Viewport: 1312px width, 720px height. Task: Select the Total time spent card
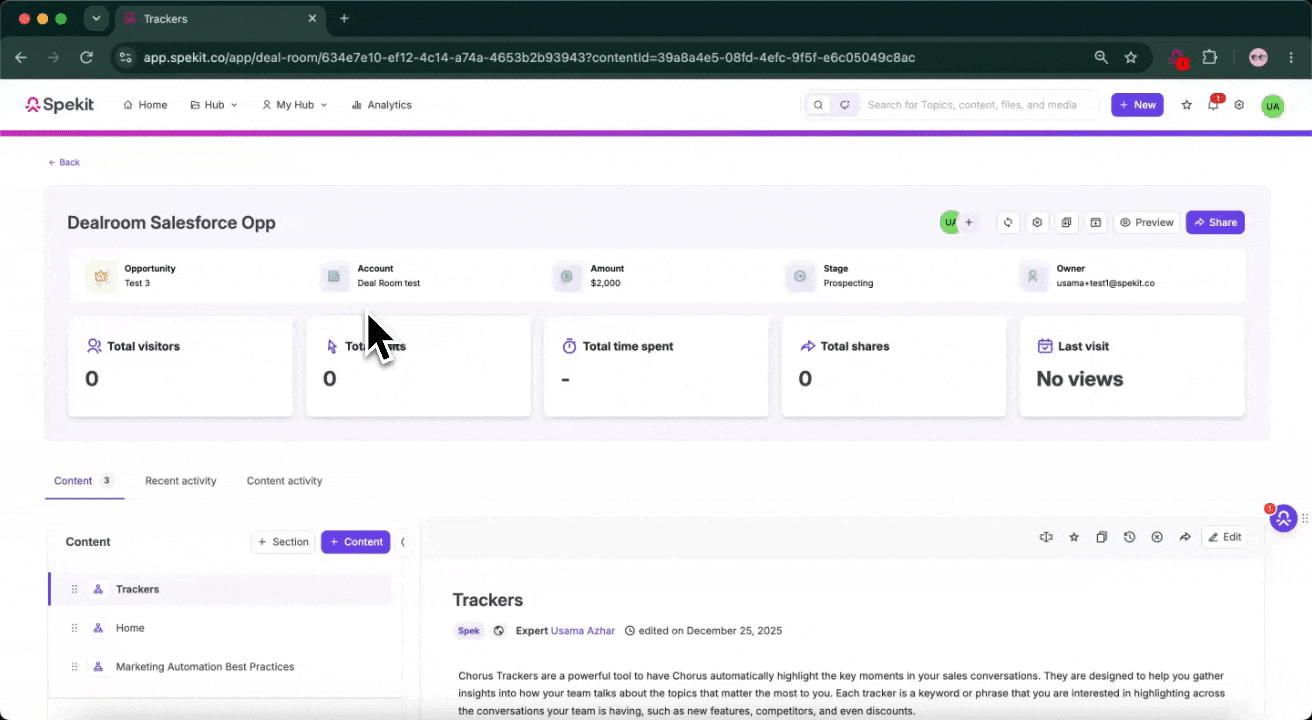(656, 366)
